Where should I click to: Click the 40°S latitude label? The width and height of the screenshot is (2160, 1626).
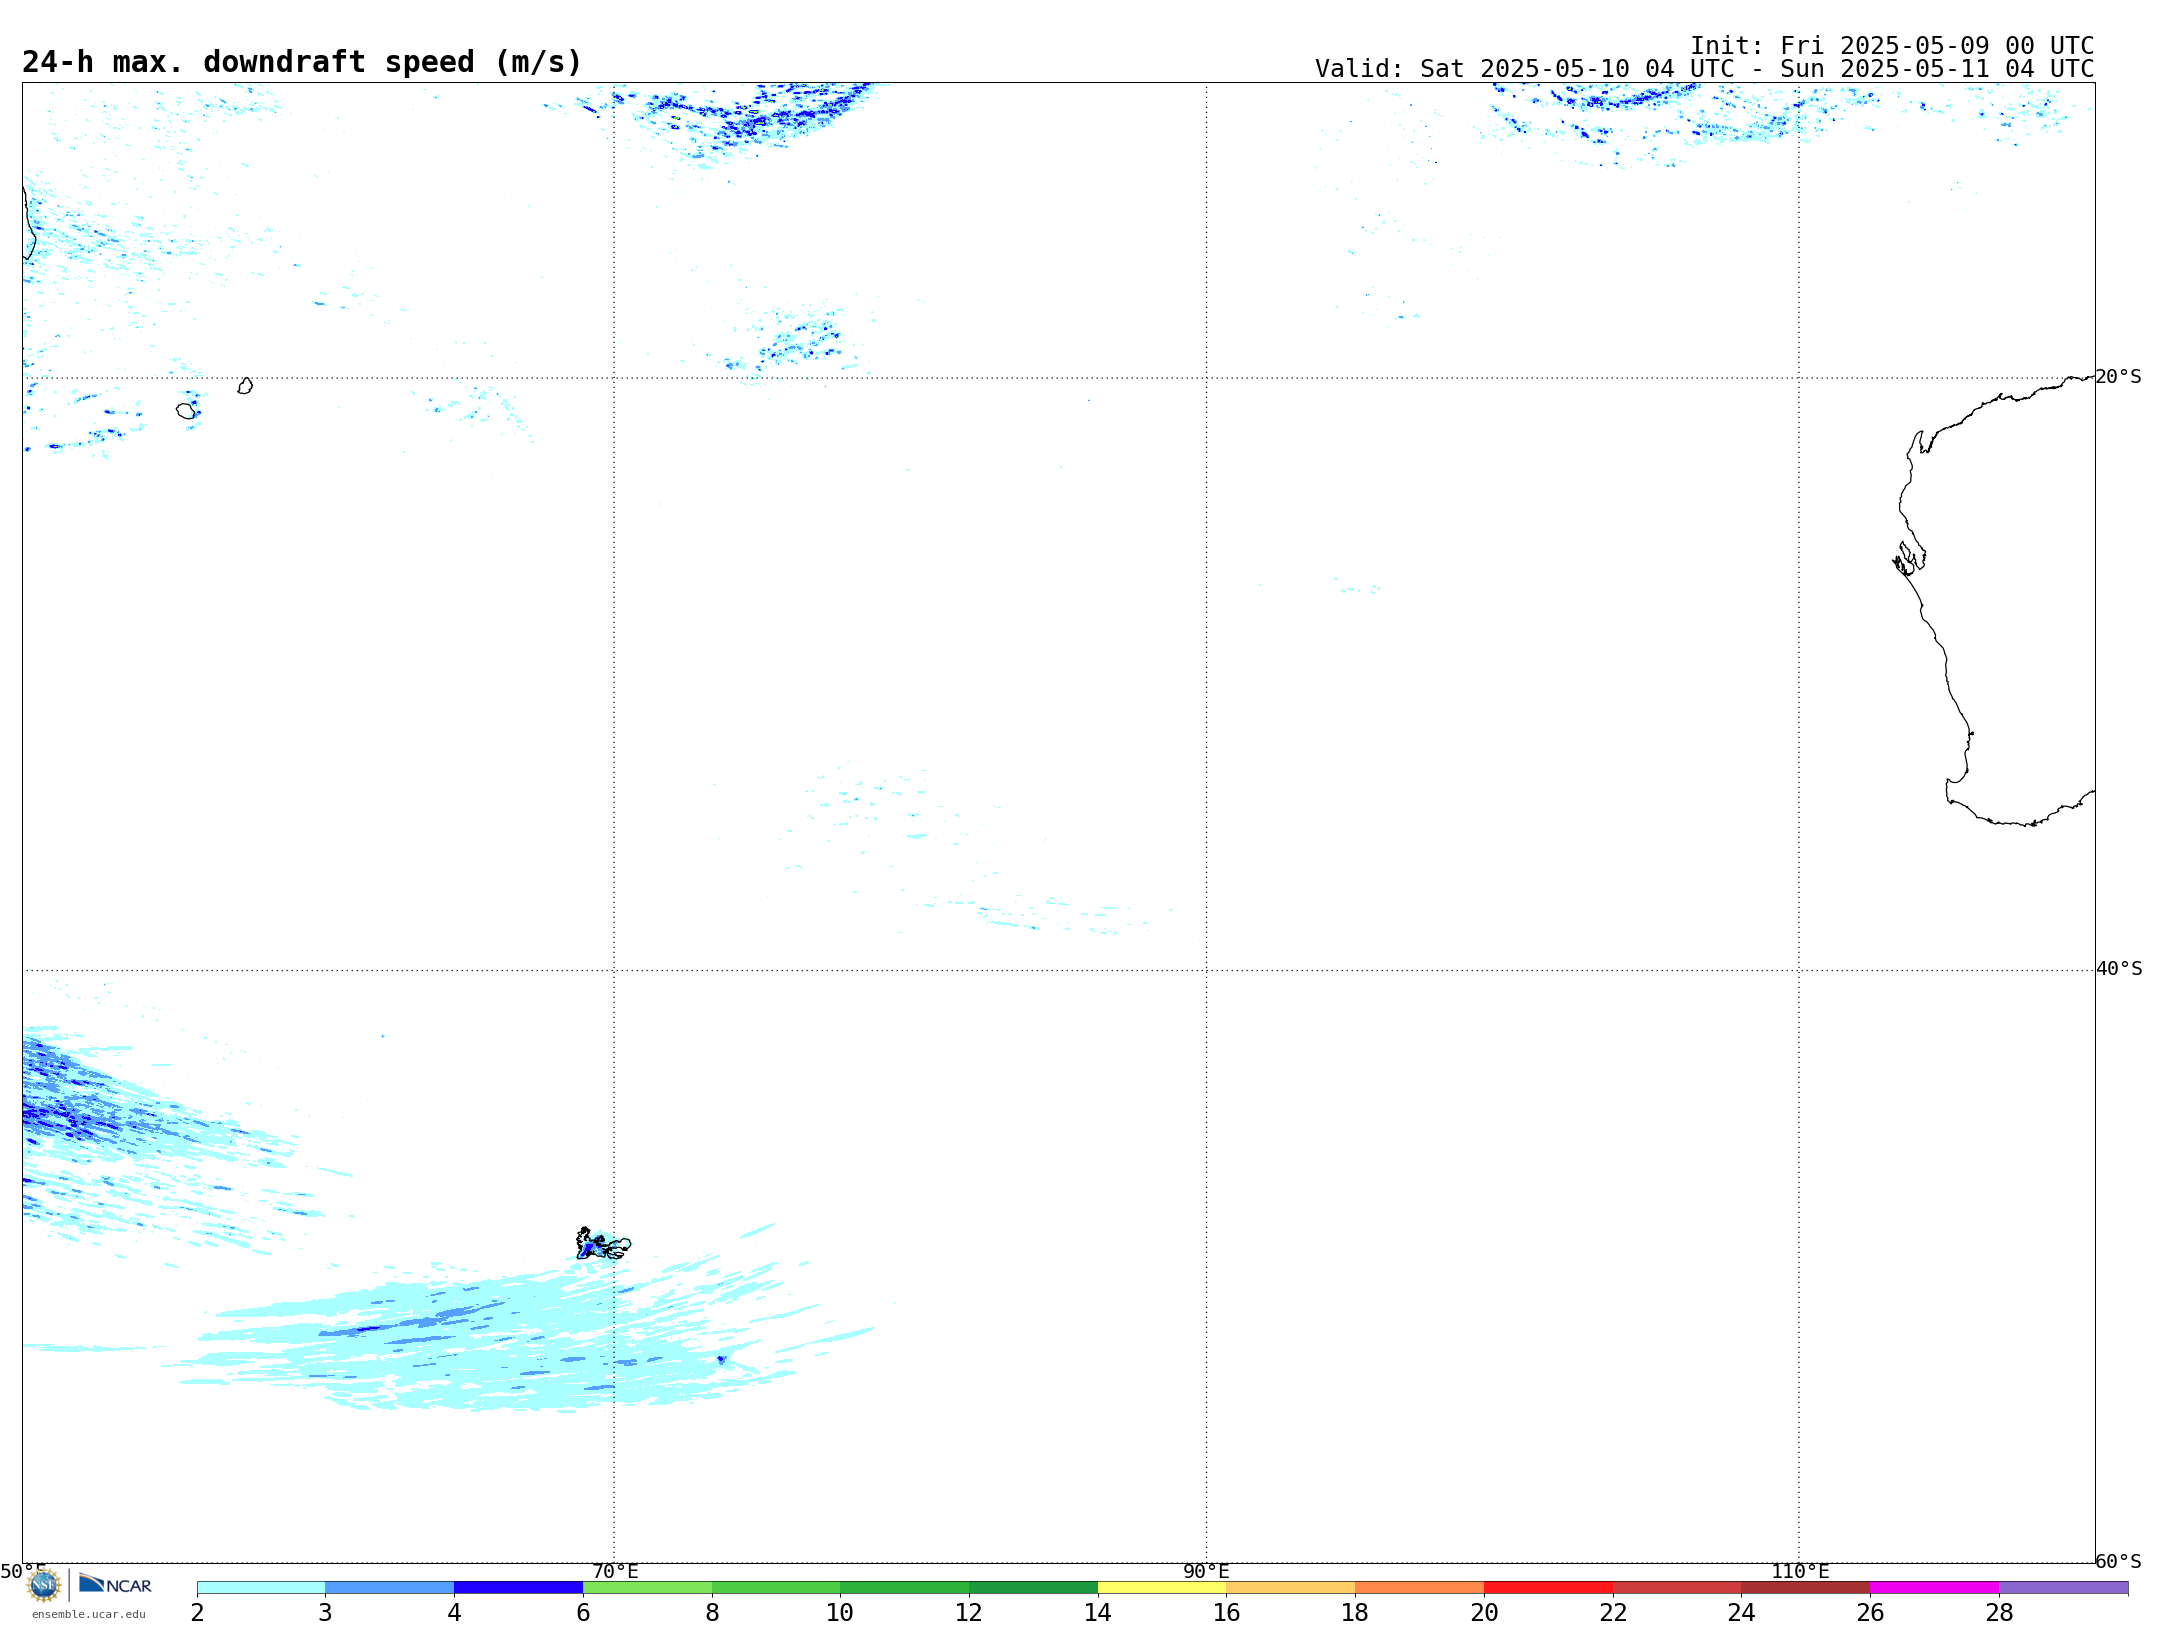click(x=2119, y=969)
